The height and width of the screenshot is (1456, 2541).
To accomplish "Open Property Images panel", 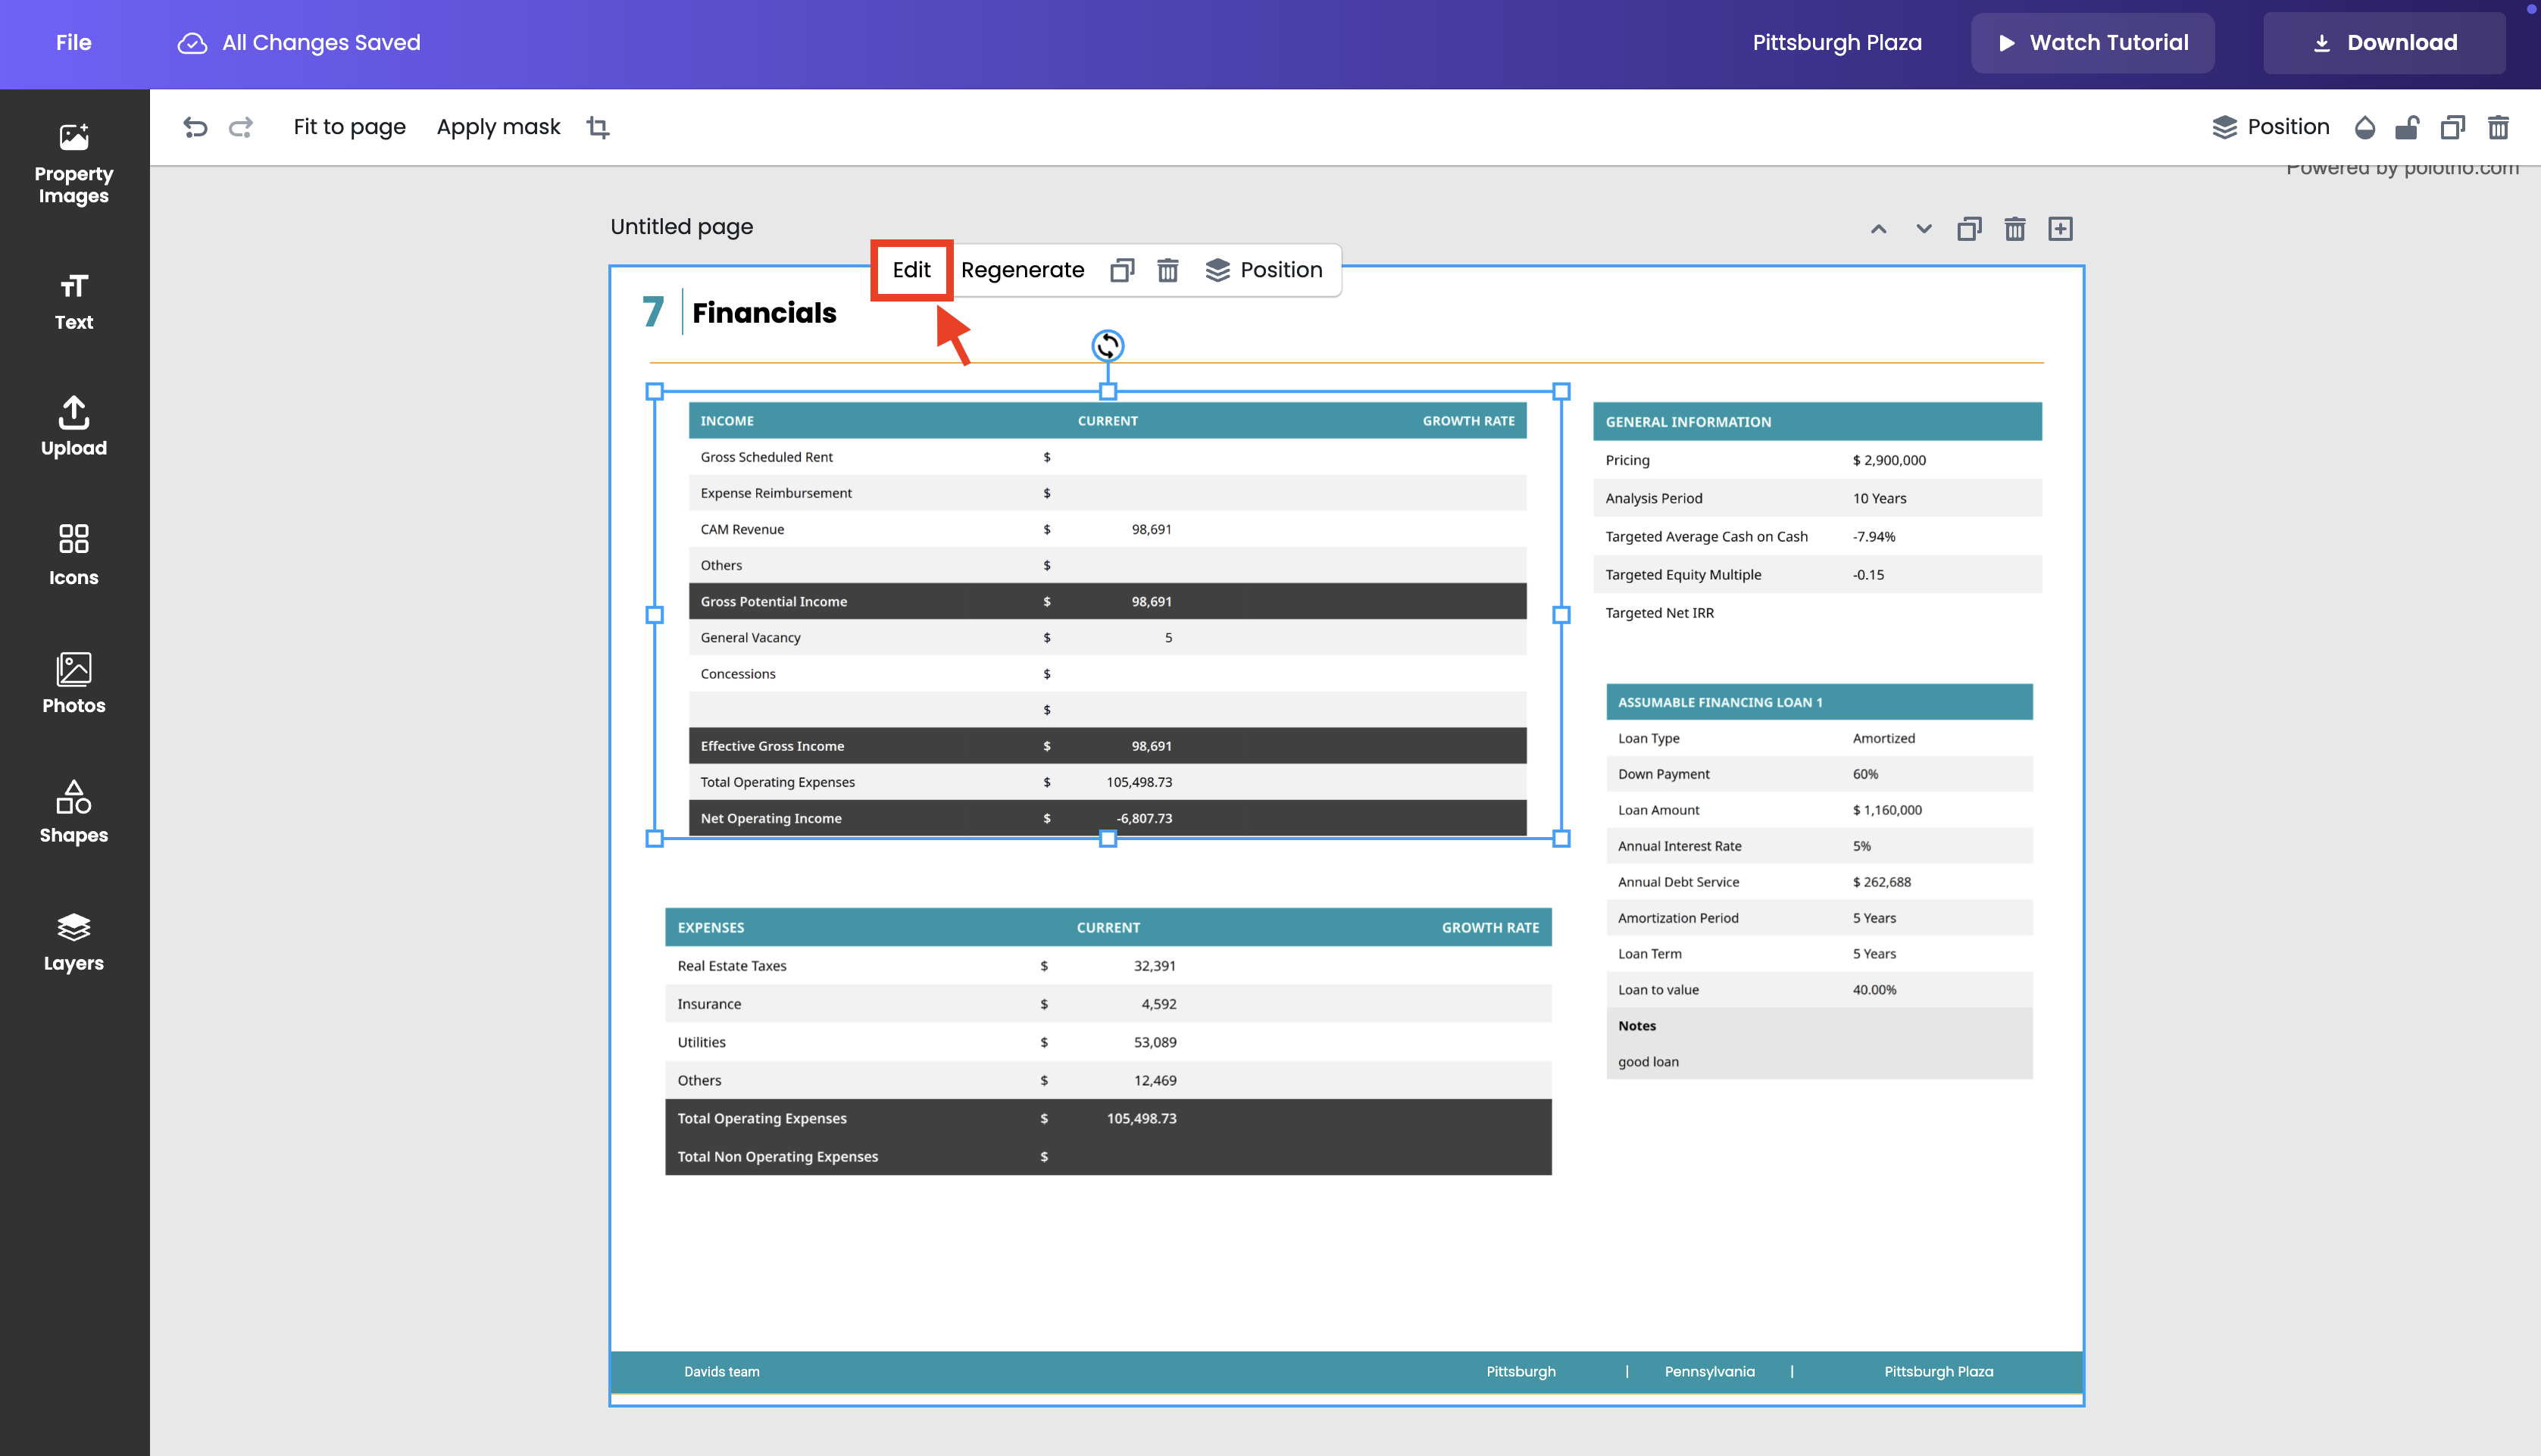I will coord(73,163).
